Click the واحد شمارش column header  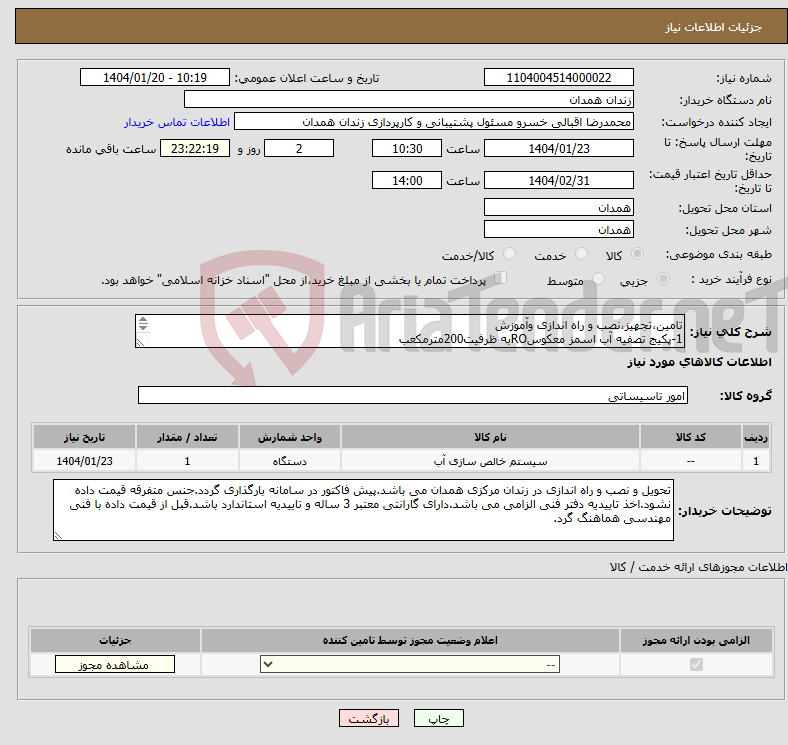[289, 437]
